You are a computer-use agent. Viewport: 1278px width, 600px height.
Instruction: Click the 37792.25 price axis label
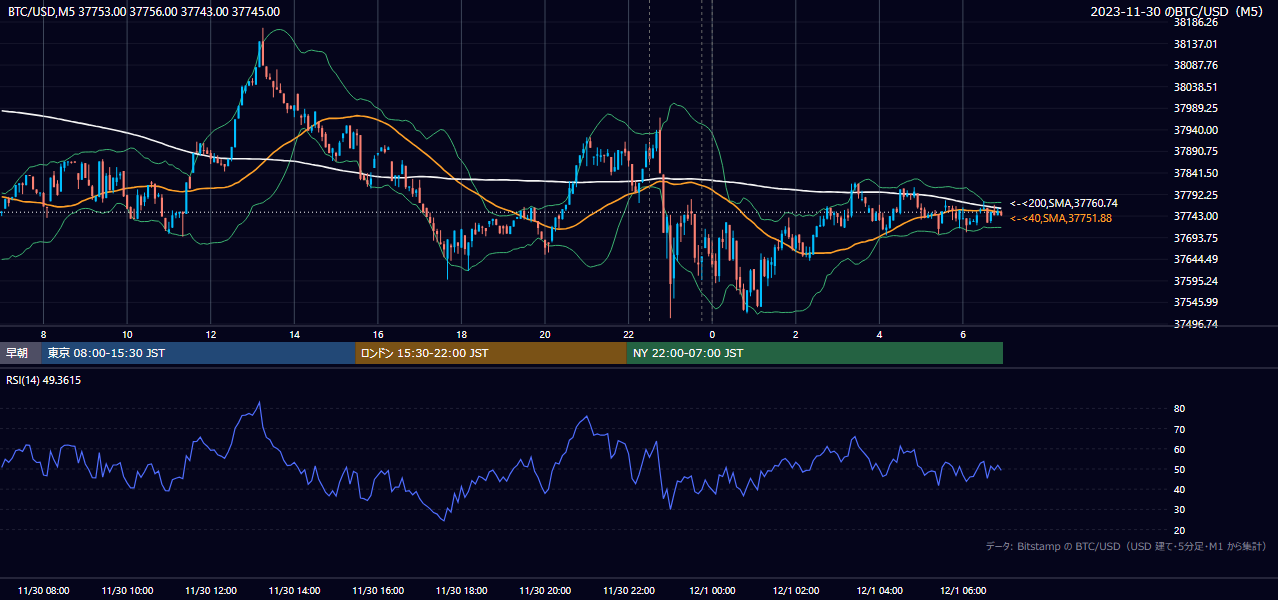pos(1196,195)
